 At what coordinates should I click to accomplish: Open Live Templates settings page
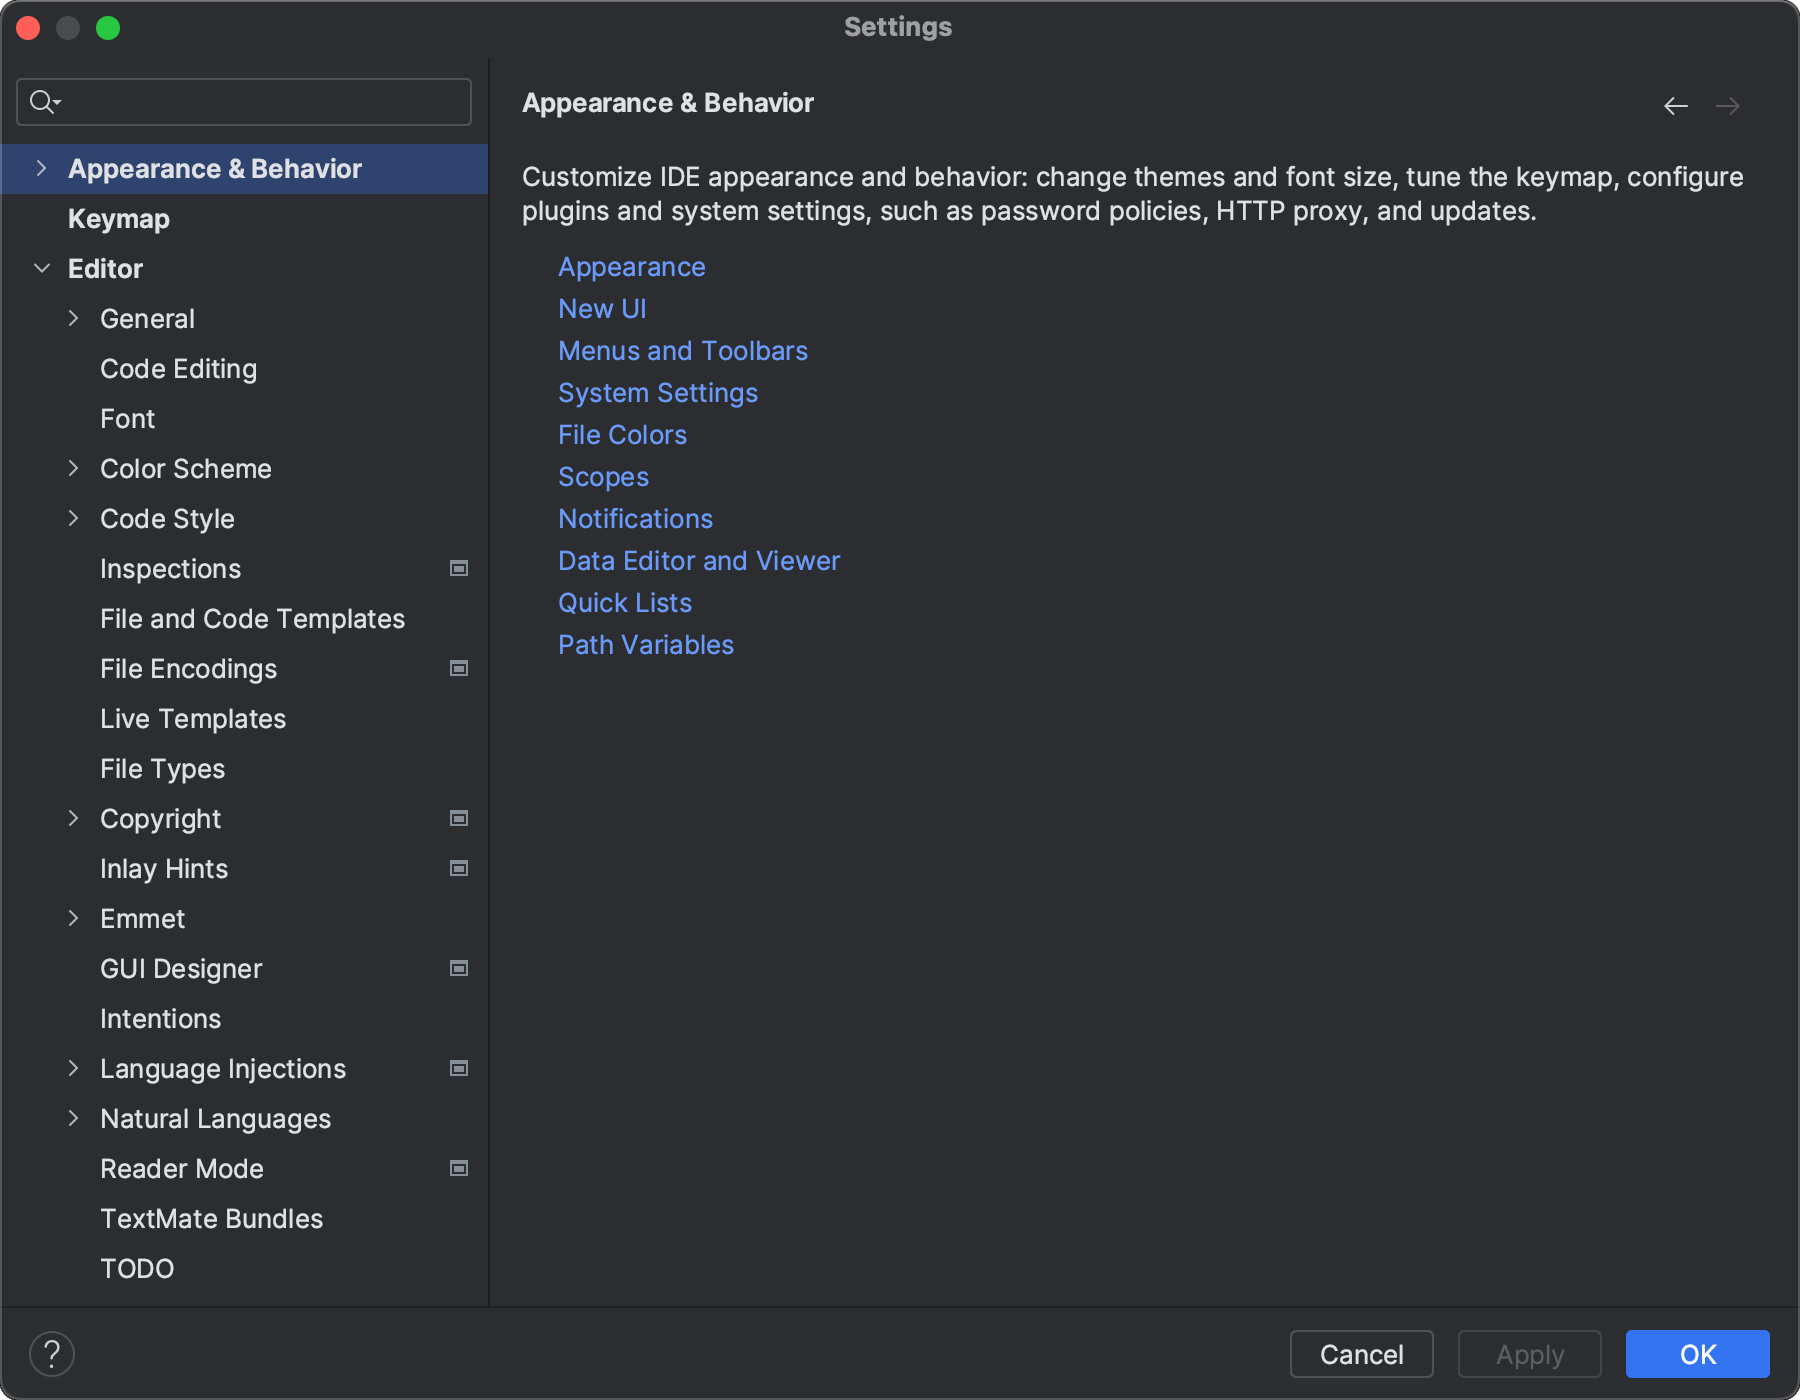[x=193, y=719]
